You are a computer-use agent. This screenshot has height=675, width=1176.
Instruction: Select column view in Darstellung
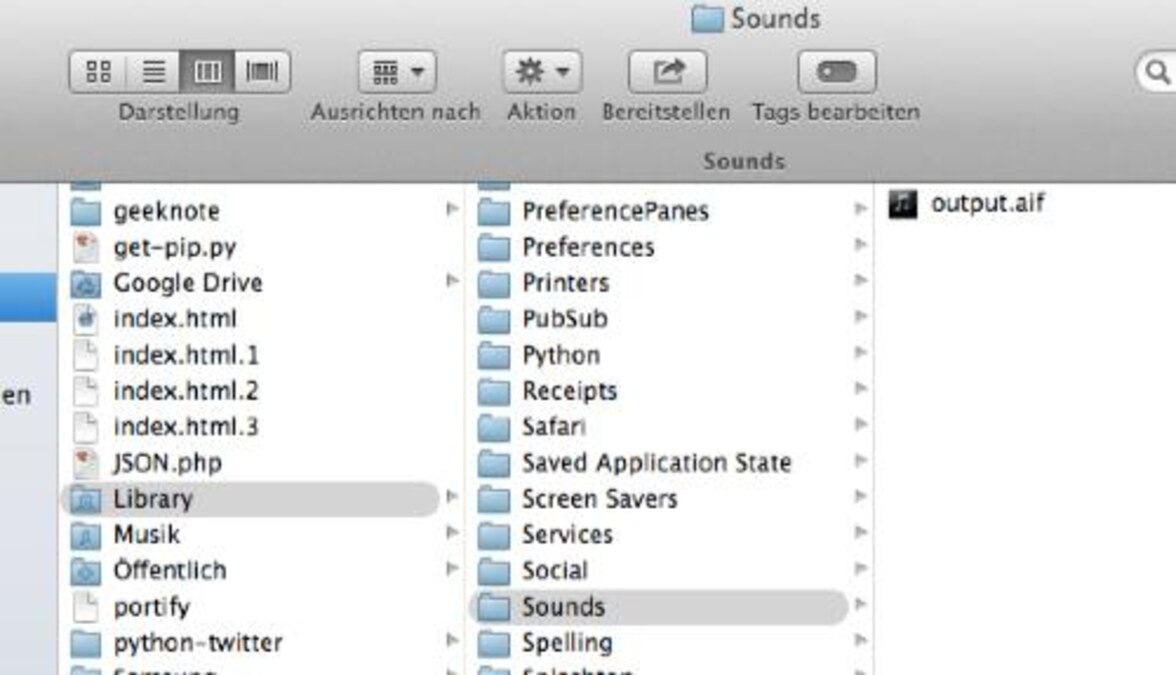[207, 72]
